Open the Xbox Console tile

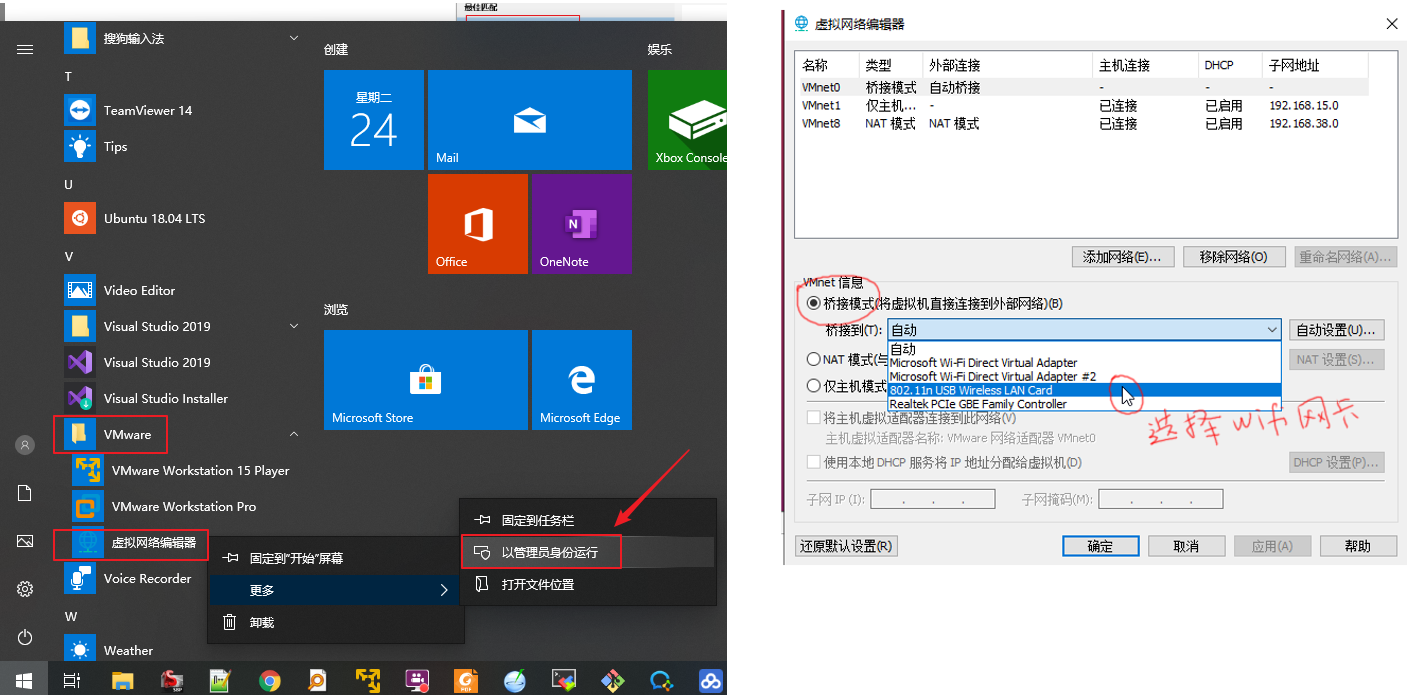(x=688, y=120)
